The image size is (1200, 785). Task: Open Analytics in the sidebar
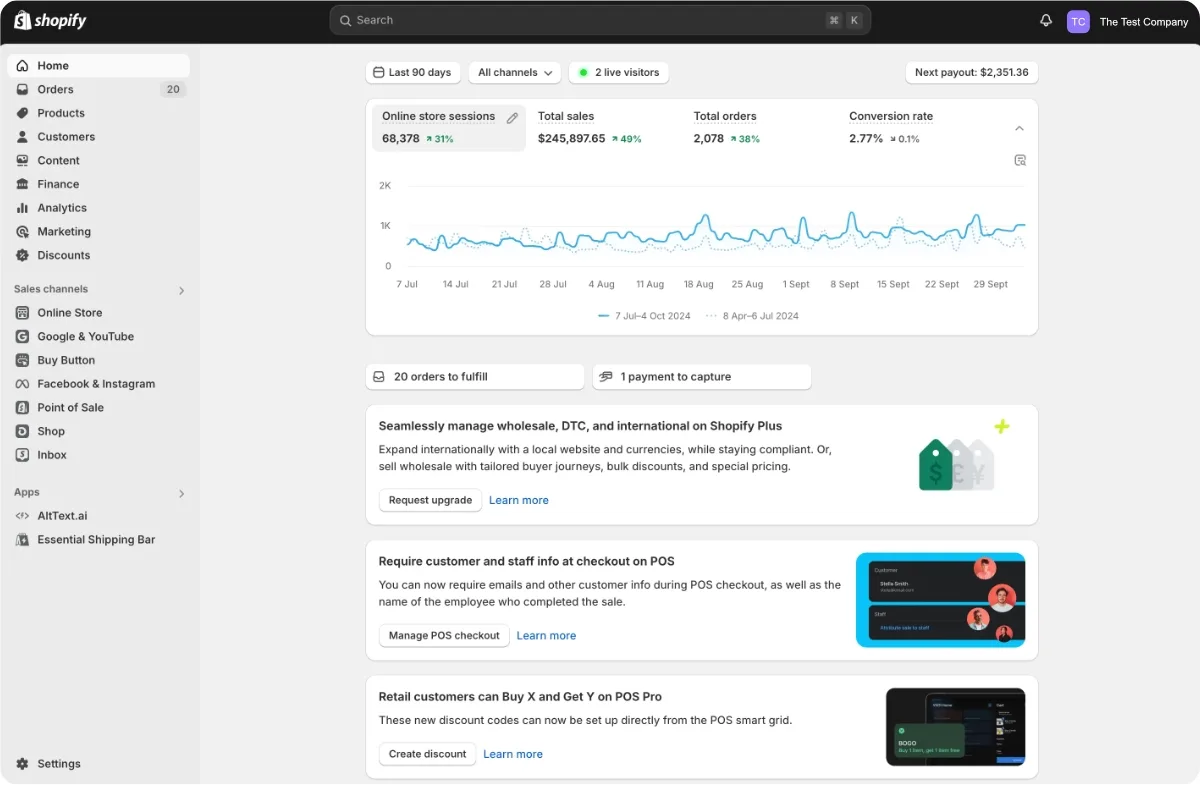pyautogui.click(x=98, y=208)
